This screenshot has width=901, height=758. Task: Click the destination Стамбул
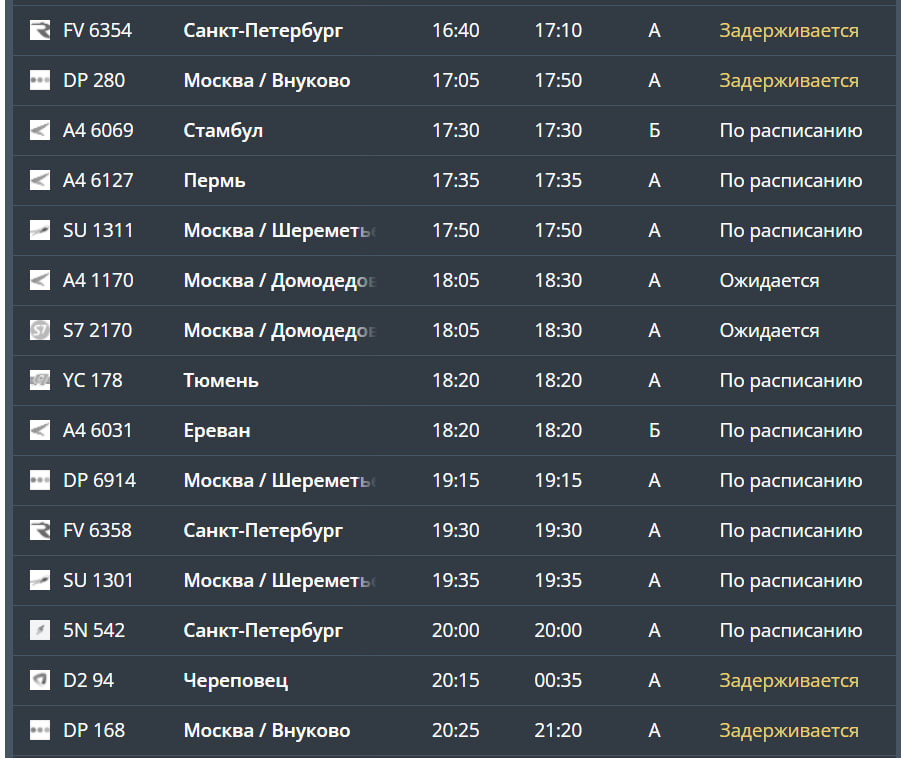tap(223, 131)
